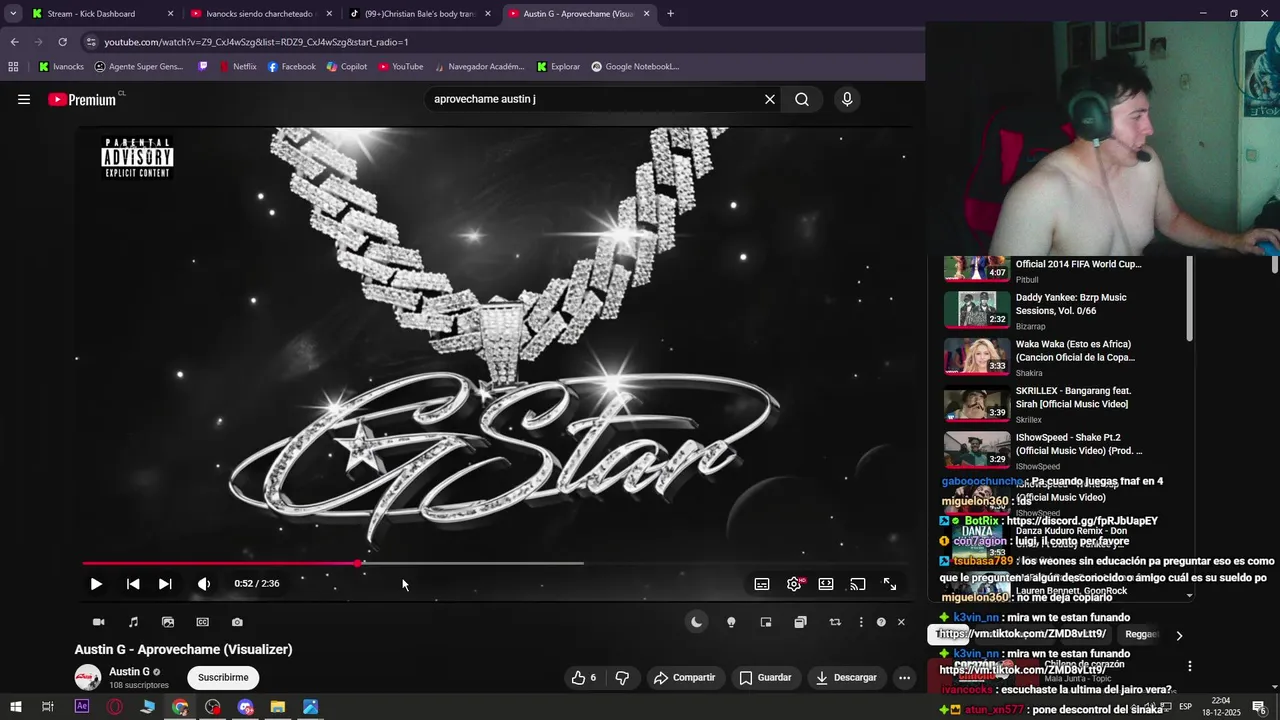Open a new browser tab
The image size is (1280, 720).
point(670,14)
